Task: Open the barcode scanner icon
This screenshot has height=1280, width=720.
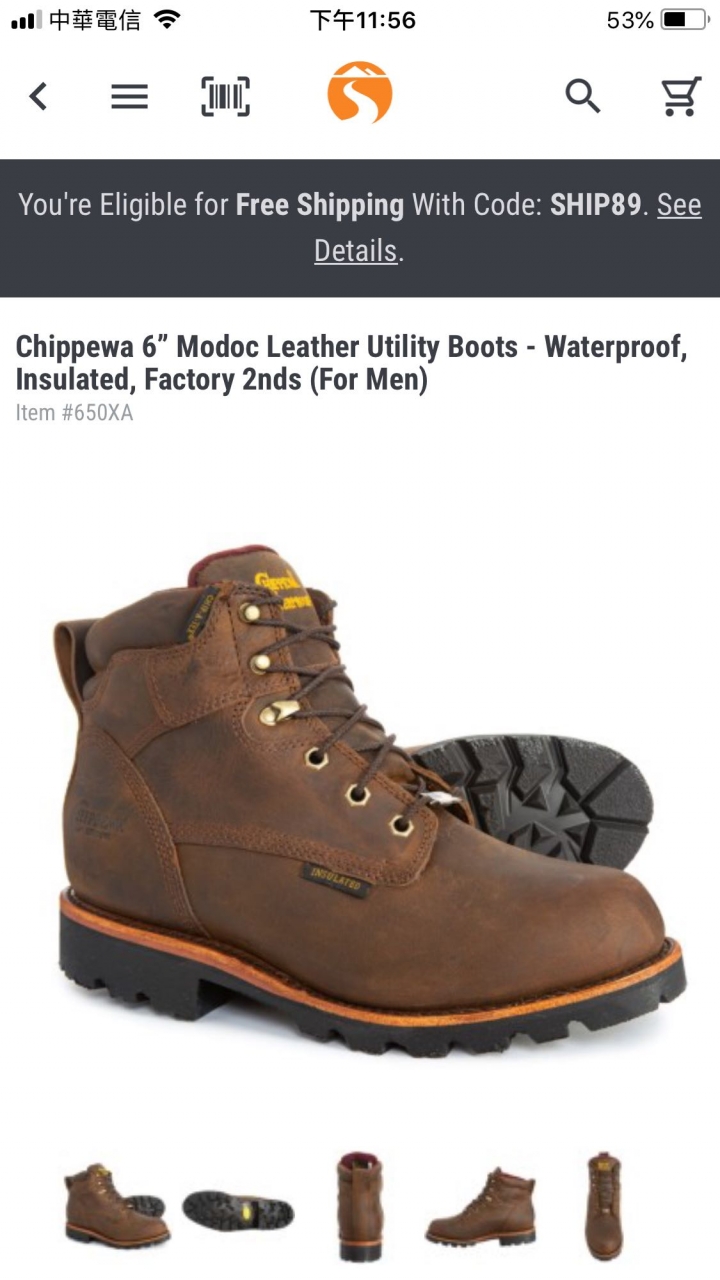Action: [x=225, y=96]
